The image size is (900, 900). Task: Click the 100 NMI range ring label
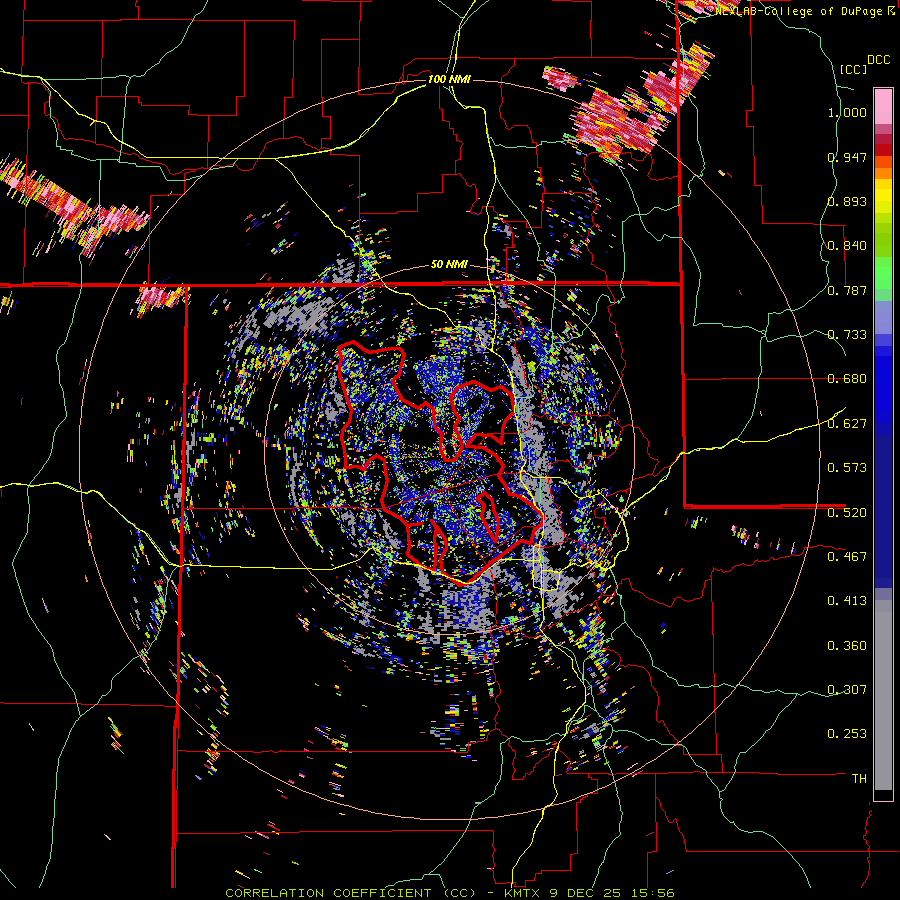coord(449,79)
